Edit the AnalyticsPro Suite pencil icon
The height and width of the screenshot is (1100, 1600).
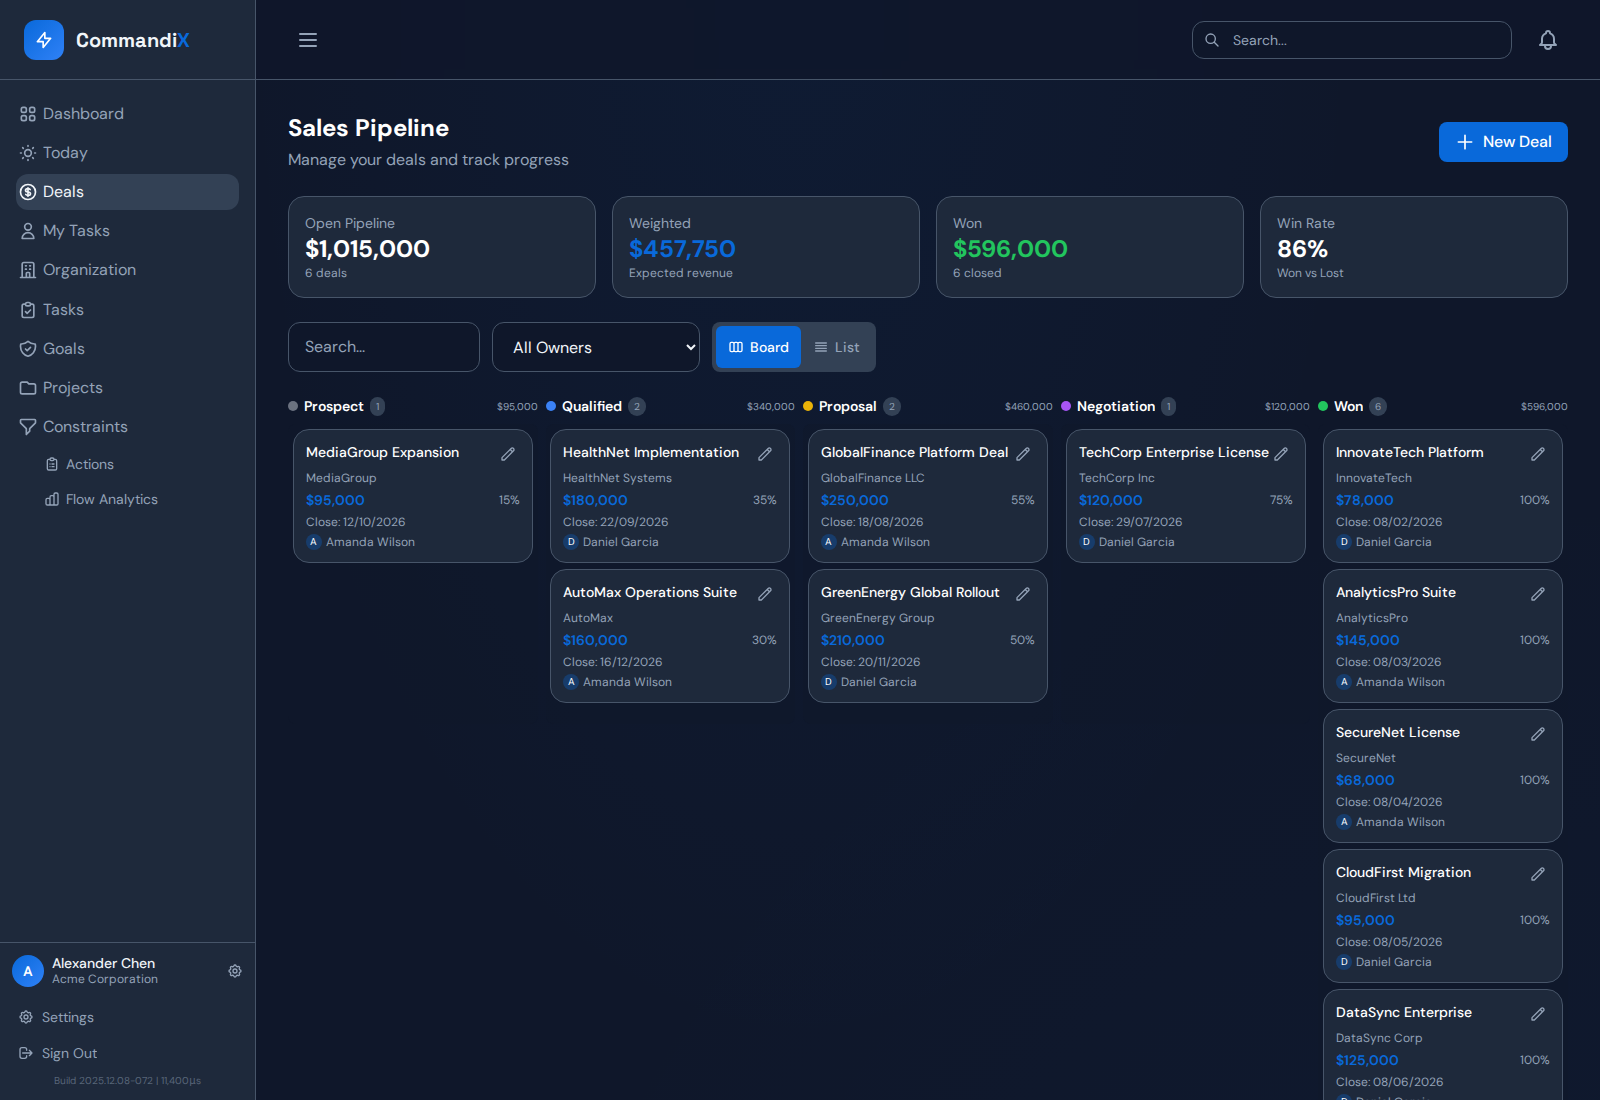pyautogui.click(x=1538, y=594)
